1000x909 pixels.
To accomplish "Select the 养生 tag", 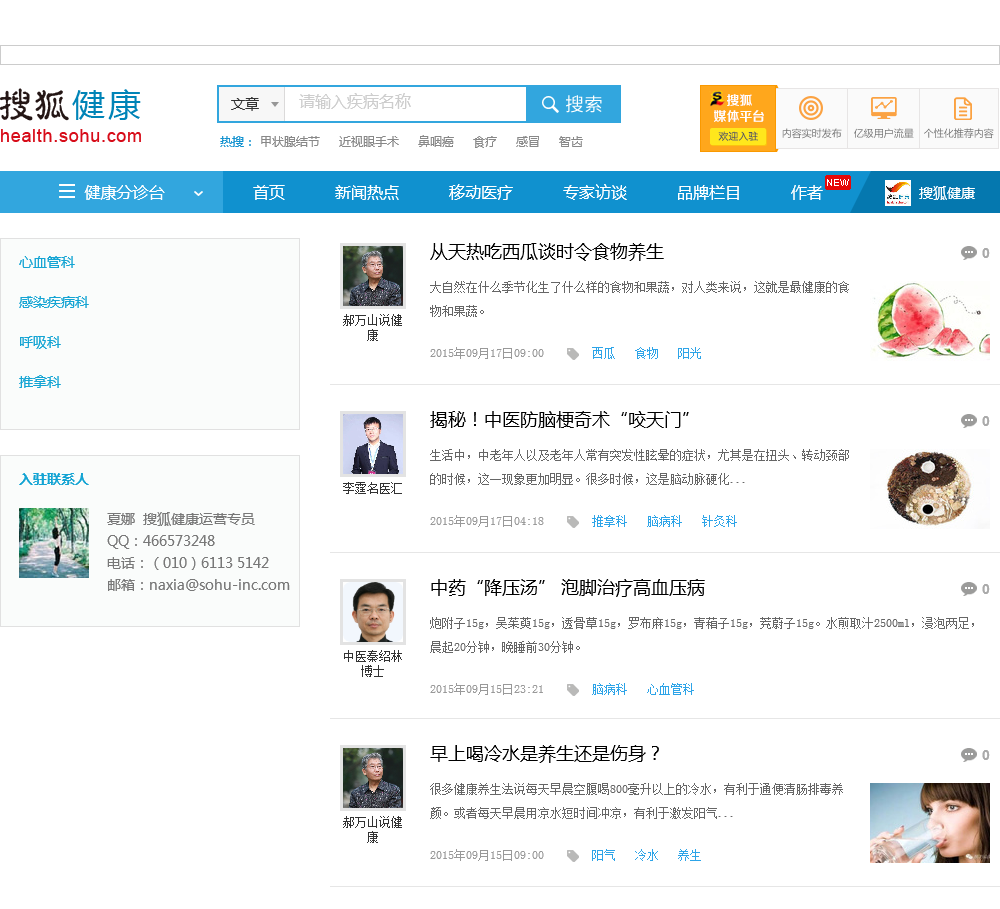I will 689,855.
